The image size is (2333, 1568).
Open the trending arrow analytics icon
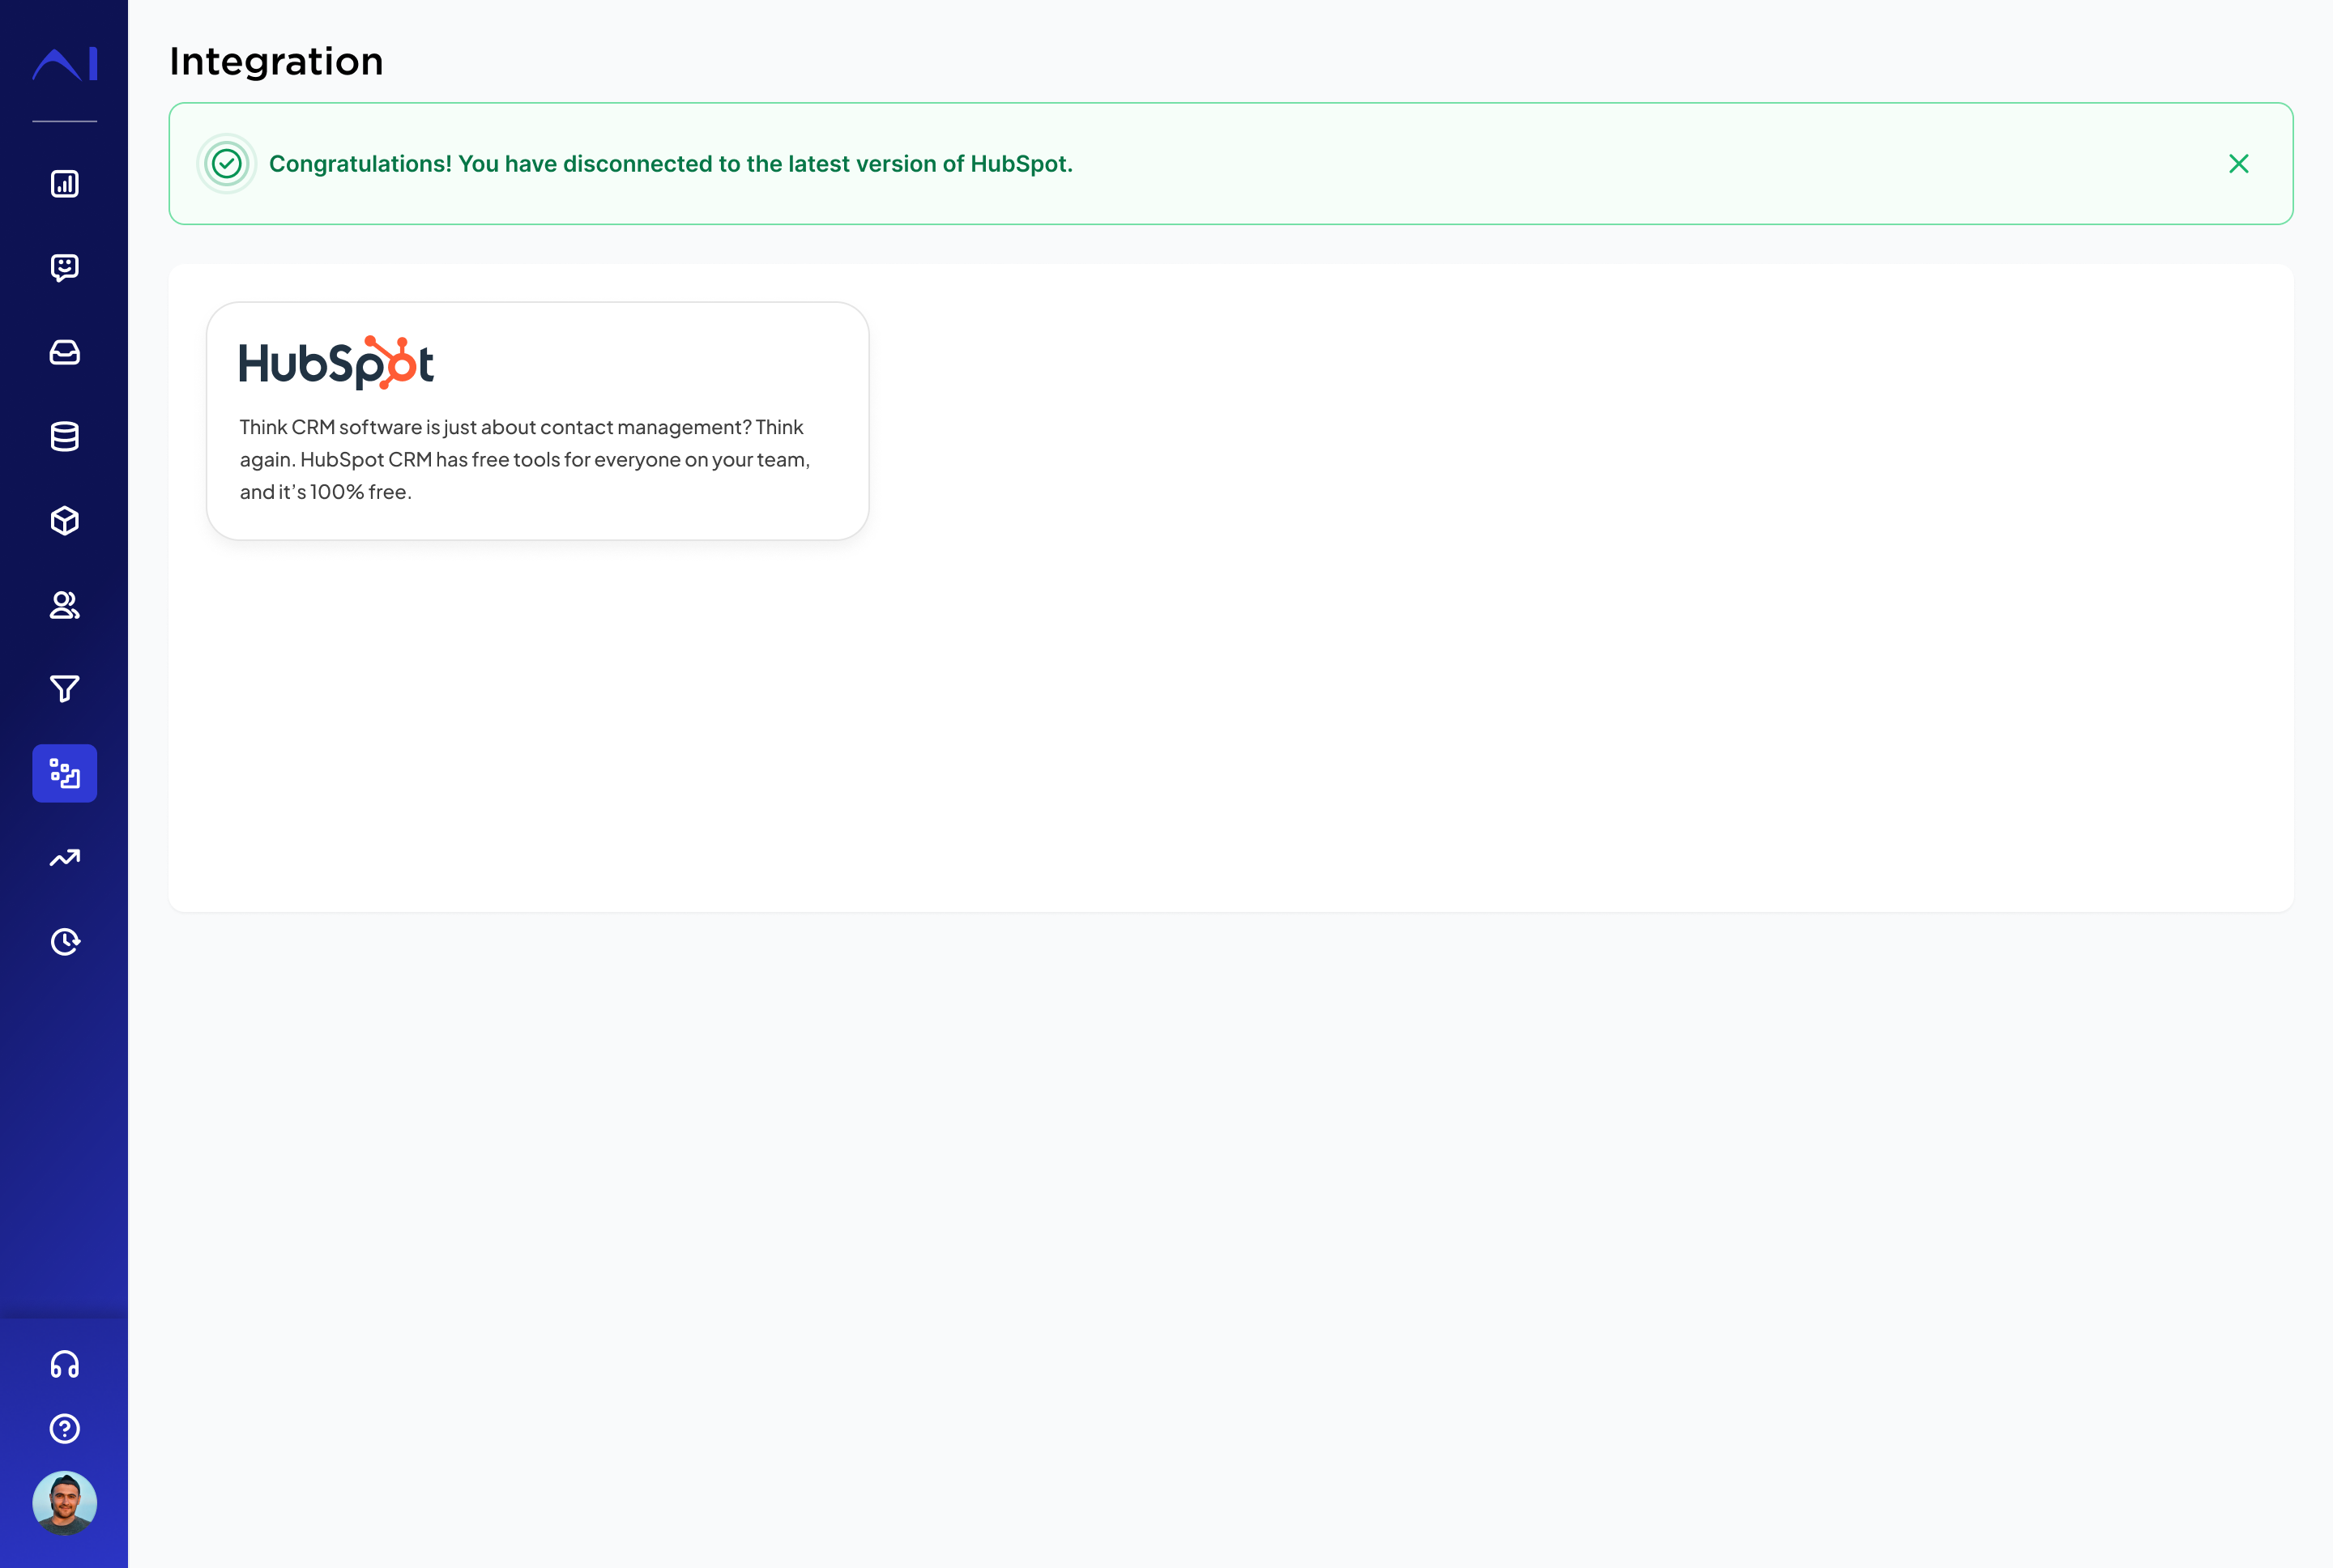point(65,857)
